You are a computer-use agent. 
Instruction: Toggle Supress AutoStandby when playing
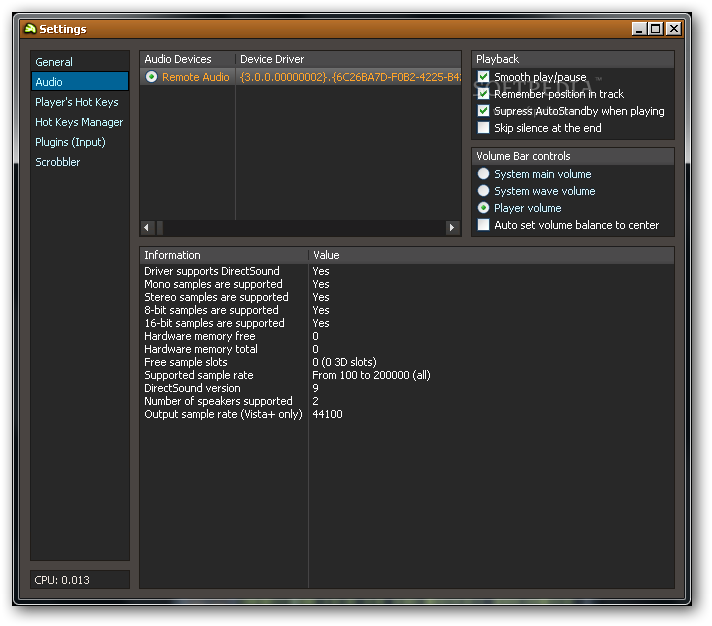(483, 111)
